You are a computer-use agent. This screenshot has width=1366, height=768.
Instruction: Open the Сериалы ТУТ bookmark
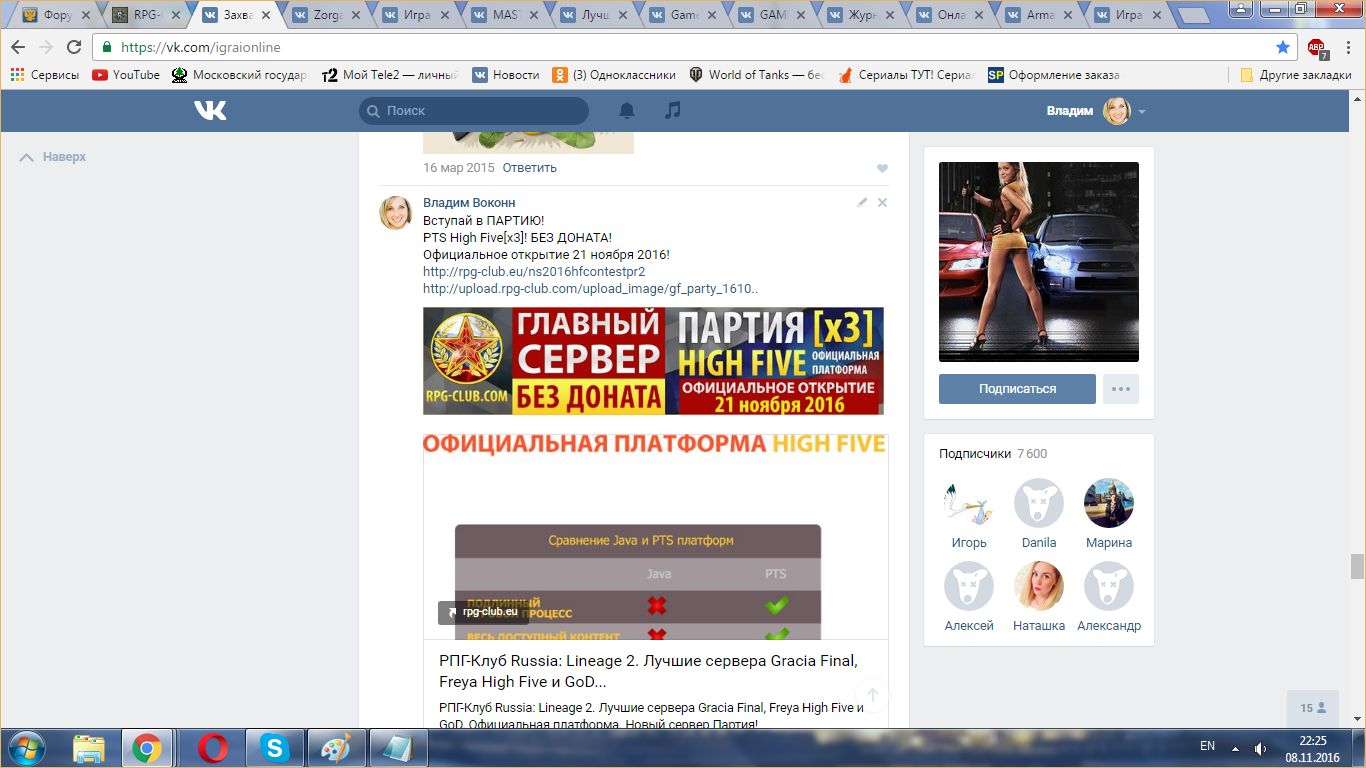(x=906, y=75)
